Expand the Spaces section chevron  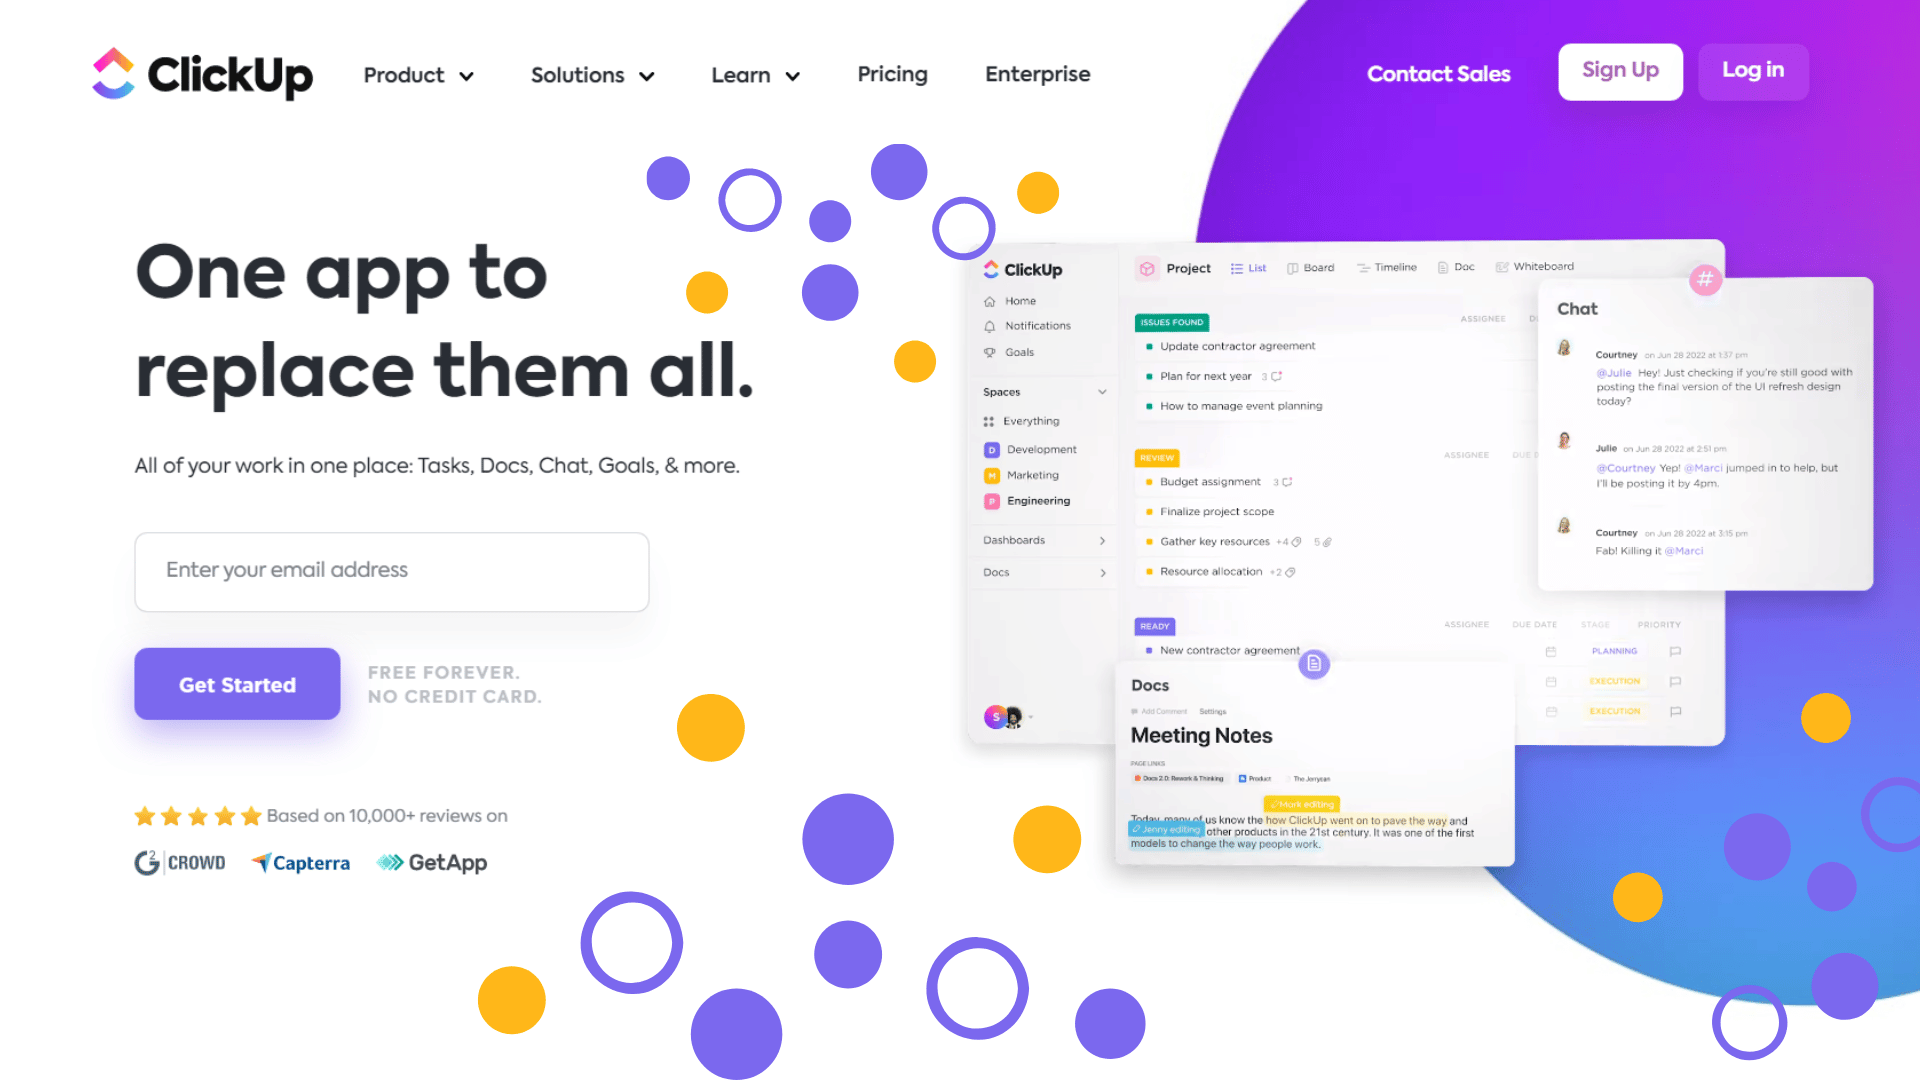tap(1102, 392)
